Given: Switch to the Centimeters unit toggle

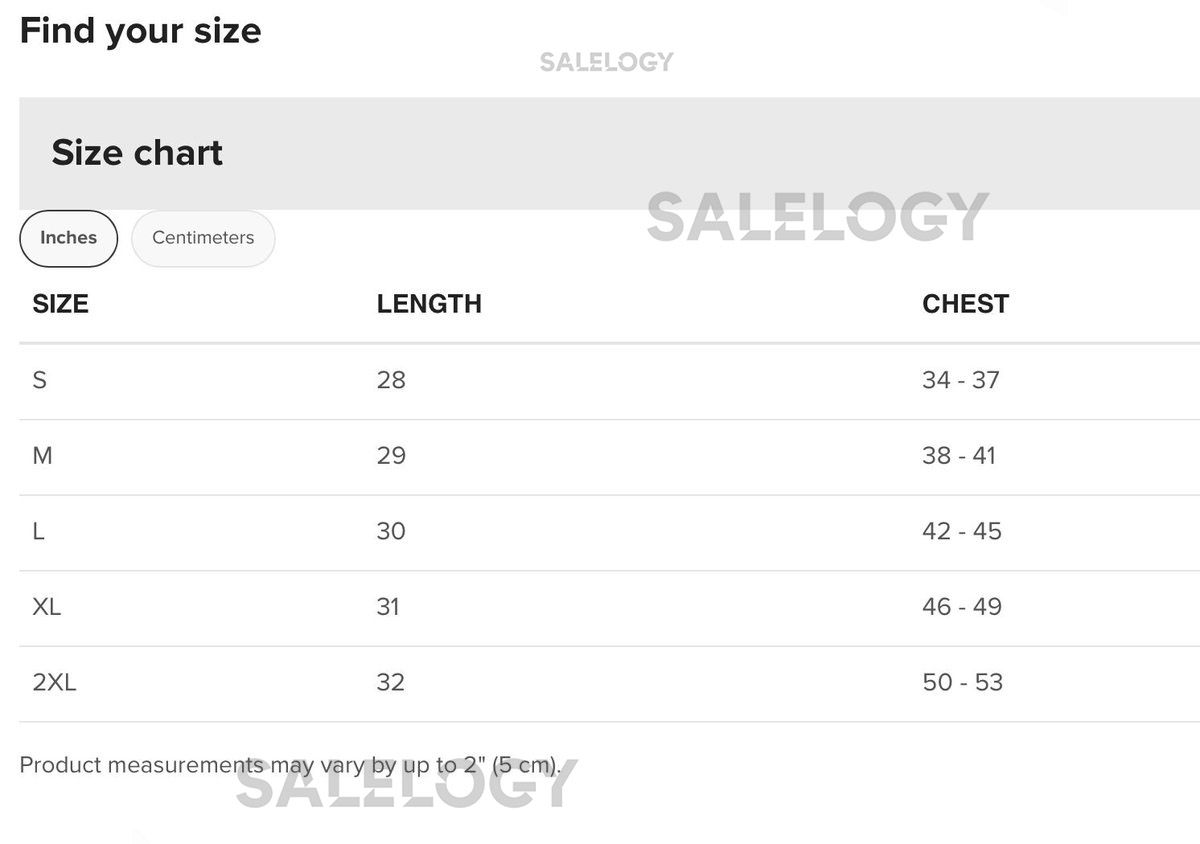Looking at the screenshot, I should (x=203, y=238).
